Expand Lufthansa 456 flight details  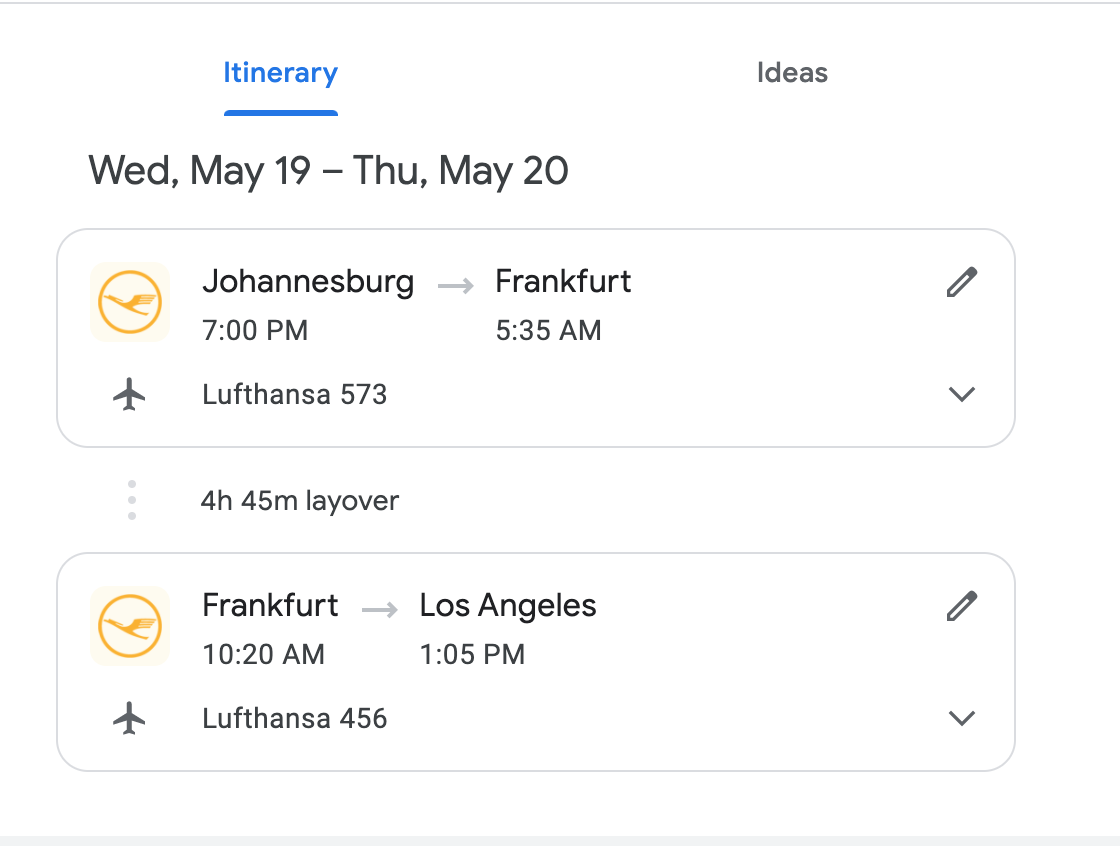click(961, 718)
